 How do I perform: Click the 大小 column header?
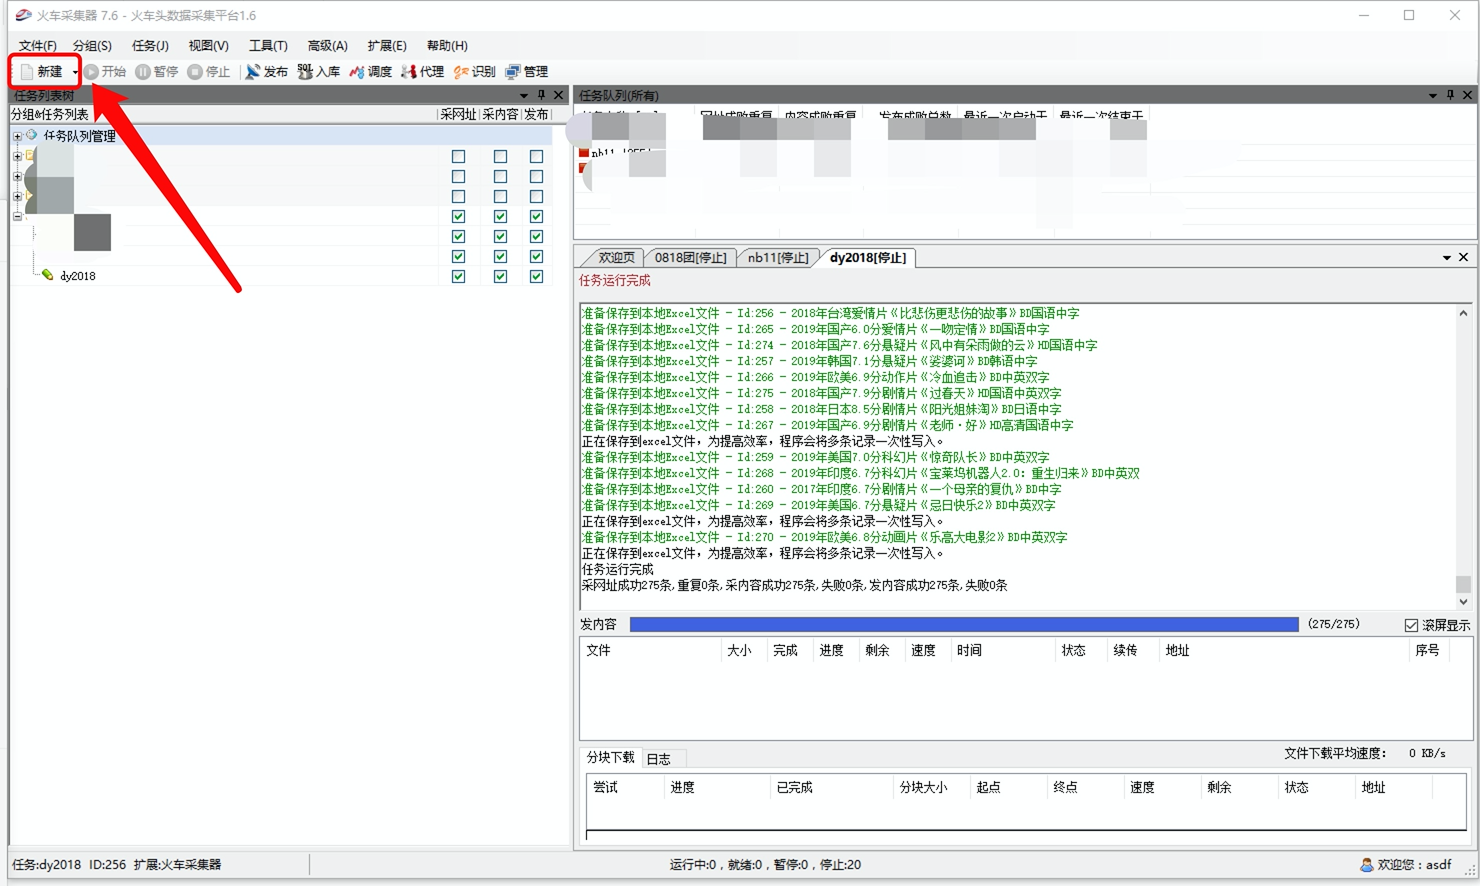pyautogui.click(x=743, y=650)
